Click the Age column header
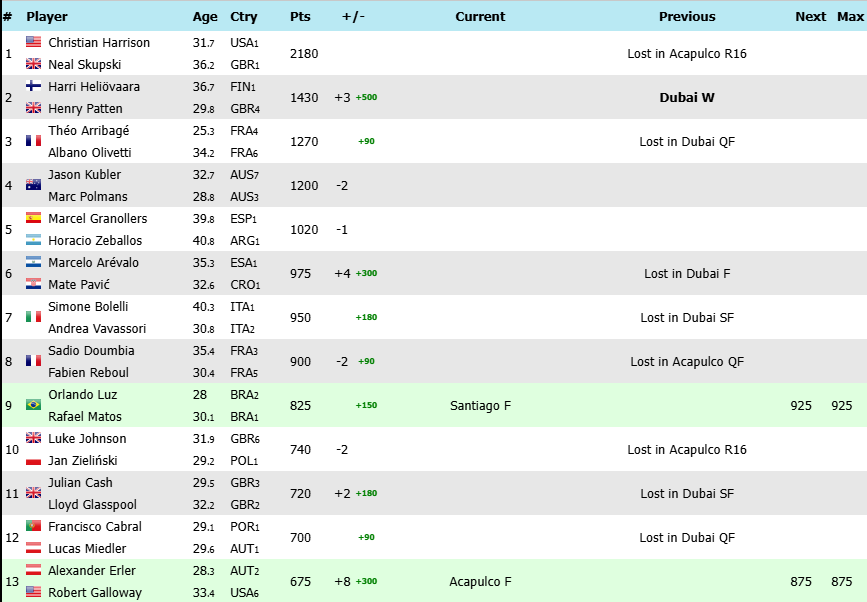867x602 pixels. (204, 17)
